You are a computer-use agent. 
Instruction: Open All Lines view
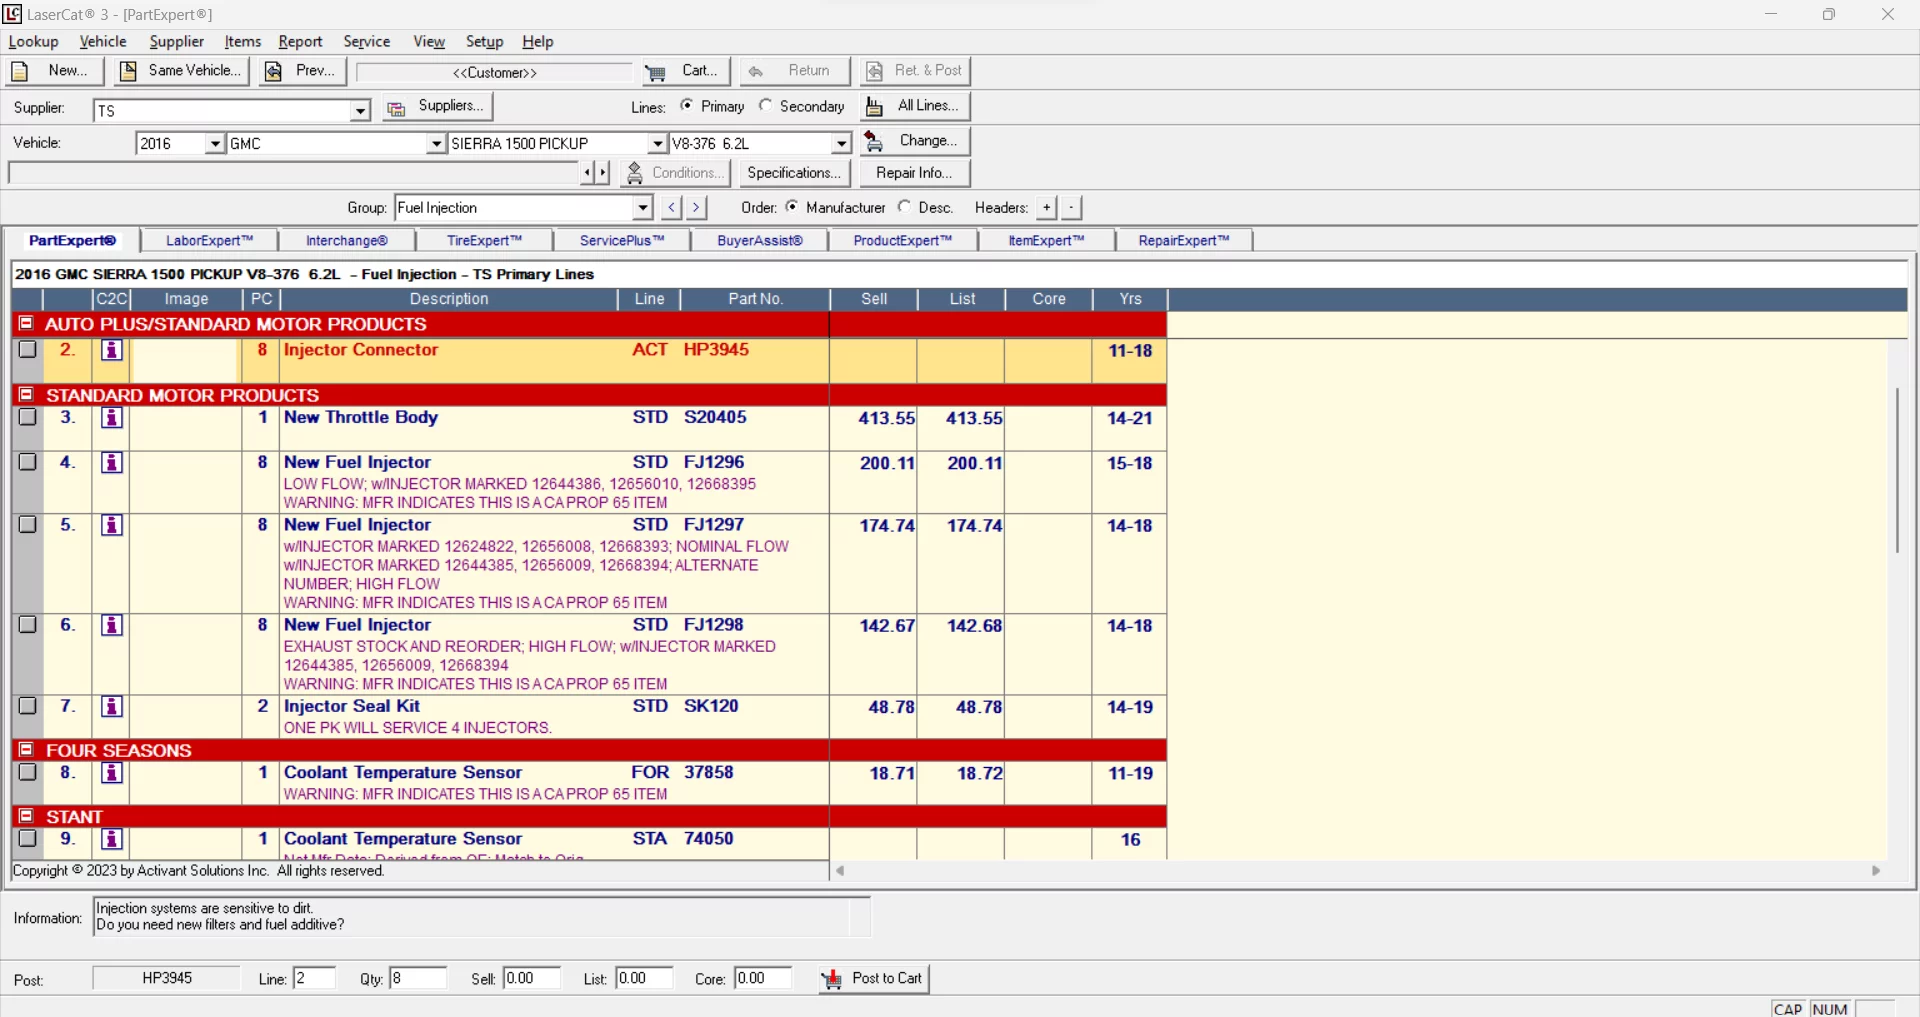point(914,106)
